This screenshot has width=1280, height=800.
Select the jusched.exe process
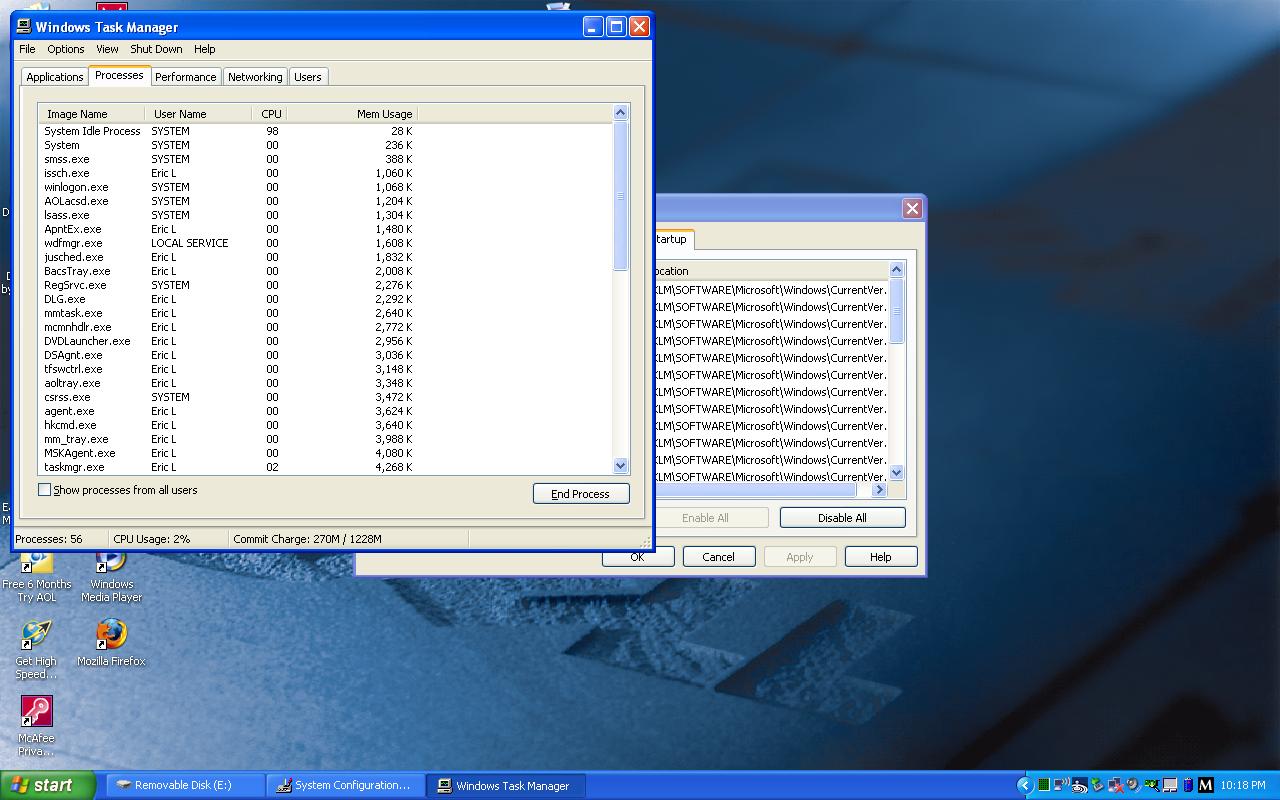pyautogui.click(x=228, y=257)
